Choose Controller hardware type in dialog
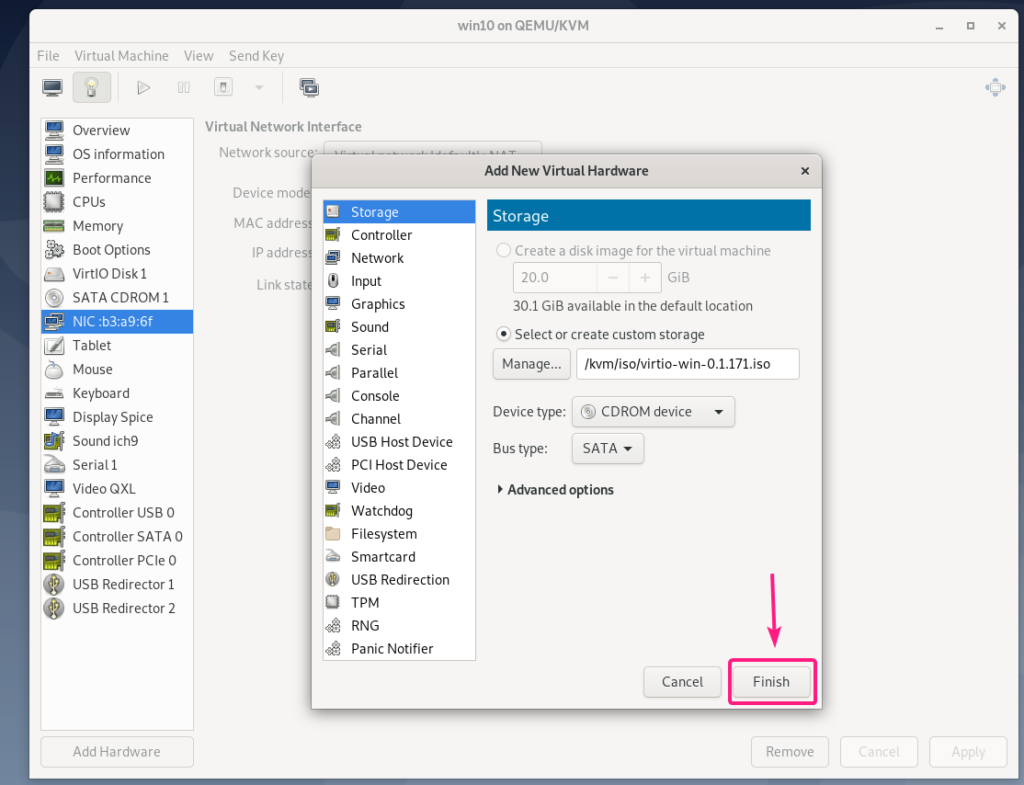This screenshot has height=785, width=1024. tap(399, 235)
